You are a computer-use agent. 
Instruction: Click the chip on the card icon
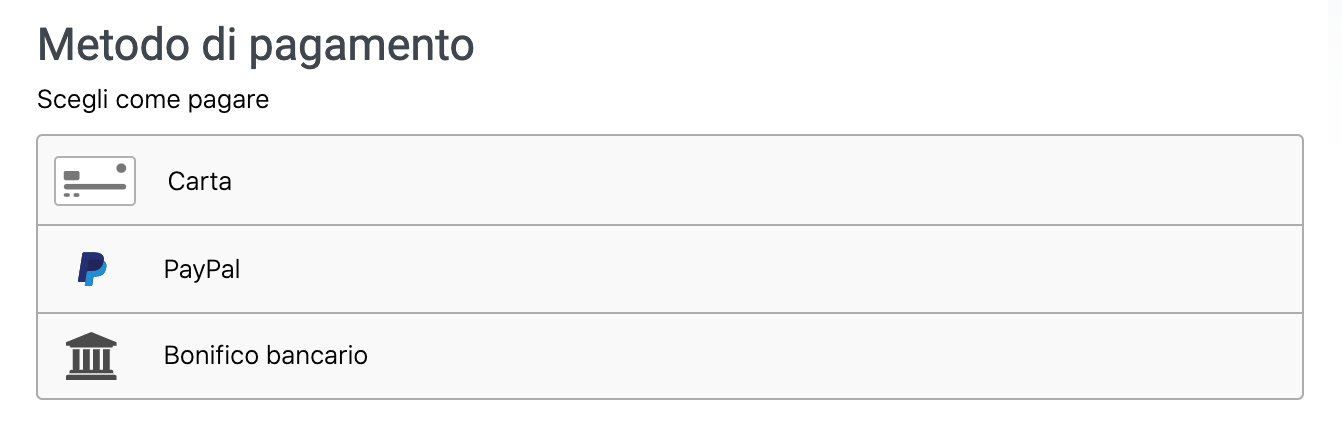click(x=71, y=175)
